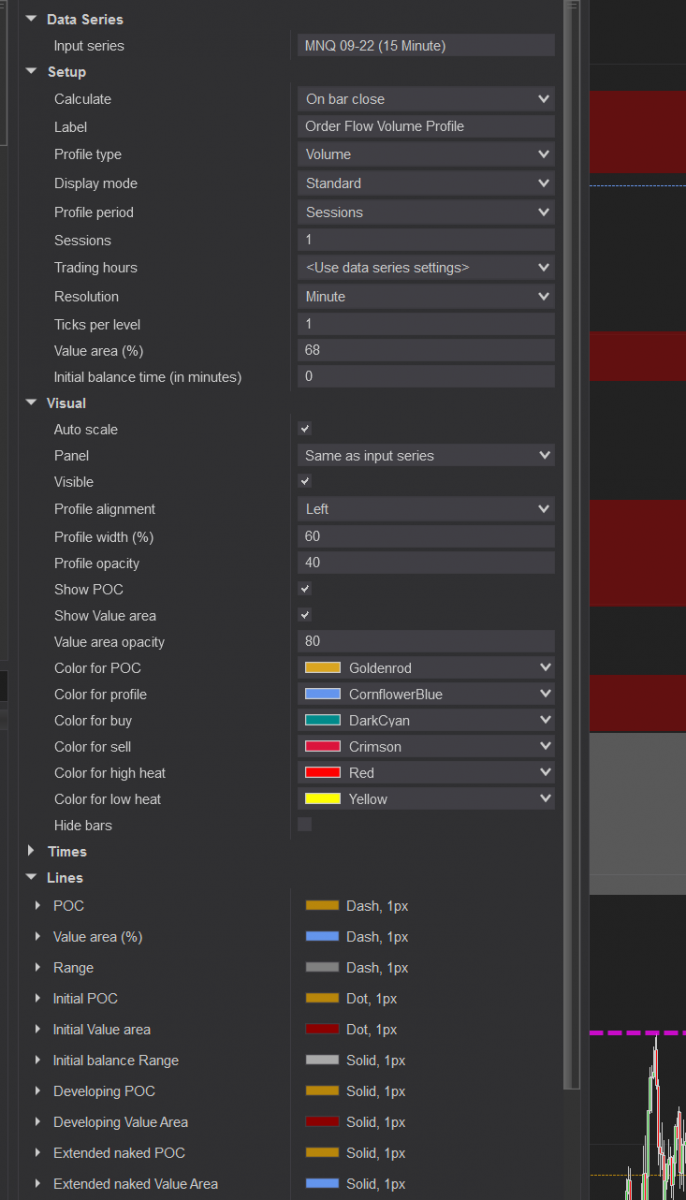Collapse the Setup section arrow
This screenshot has width=686, height=1200.
(x=31, y=72)
